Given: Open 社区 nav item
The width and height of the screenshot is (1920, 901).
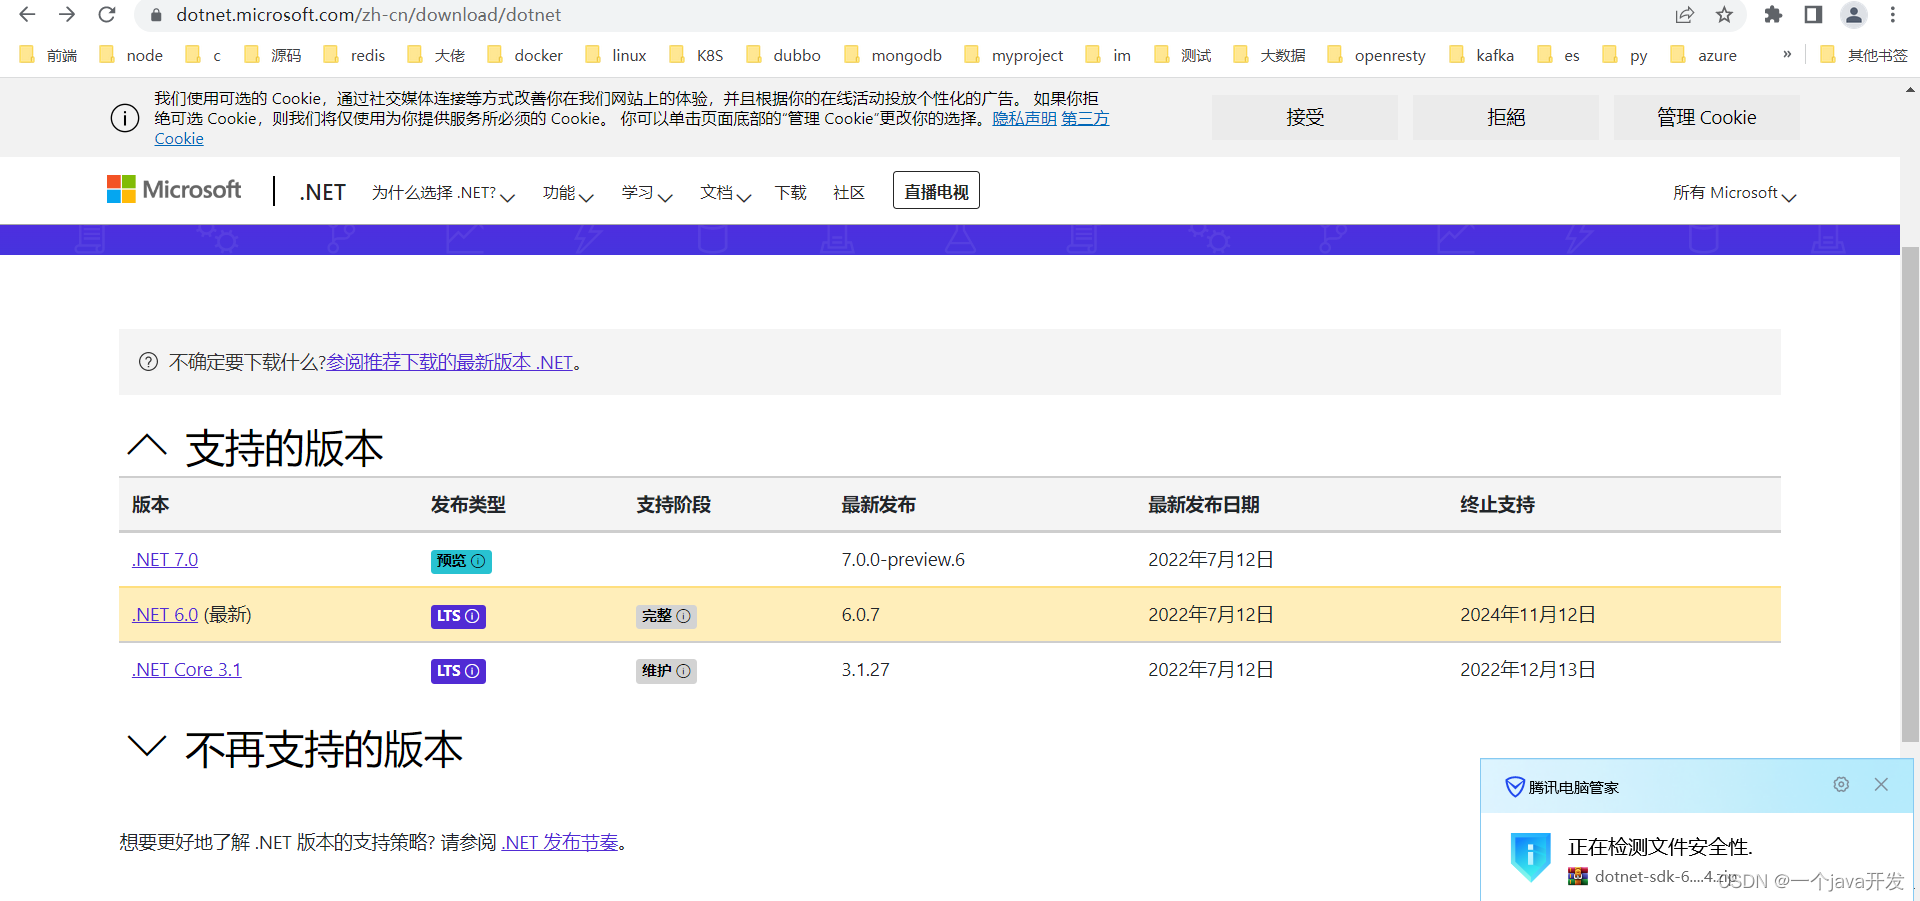Looking at the screenshot, I should click(849, 193).
